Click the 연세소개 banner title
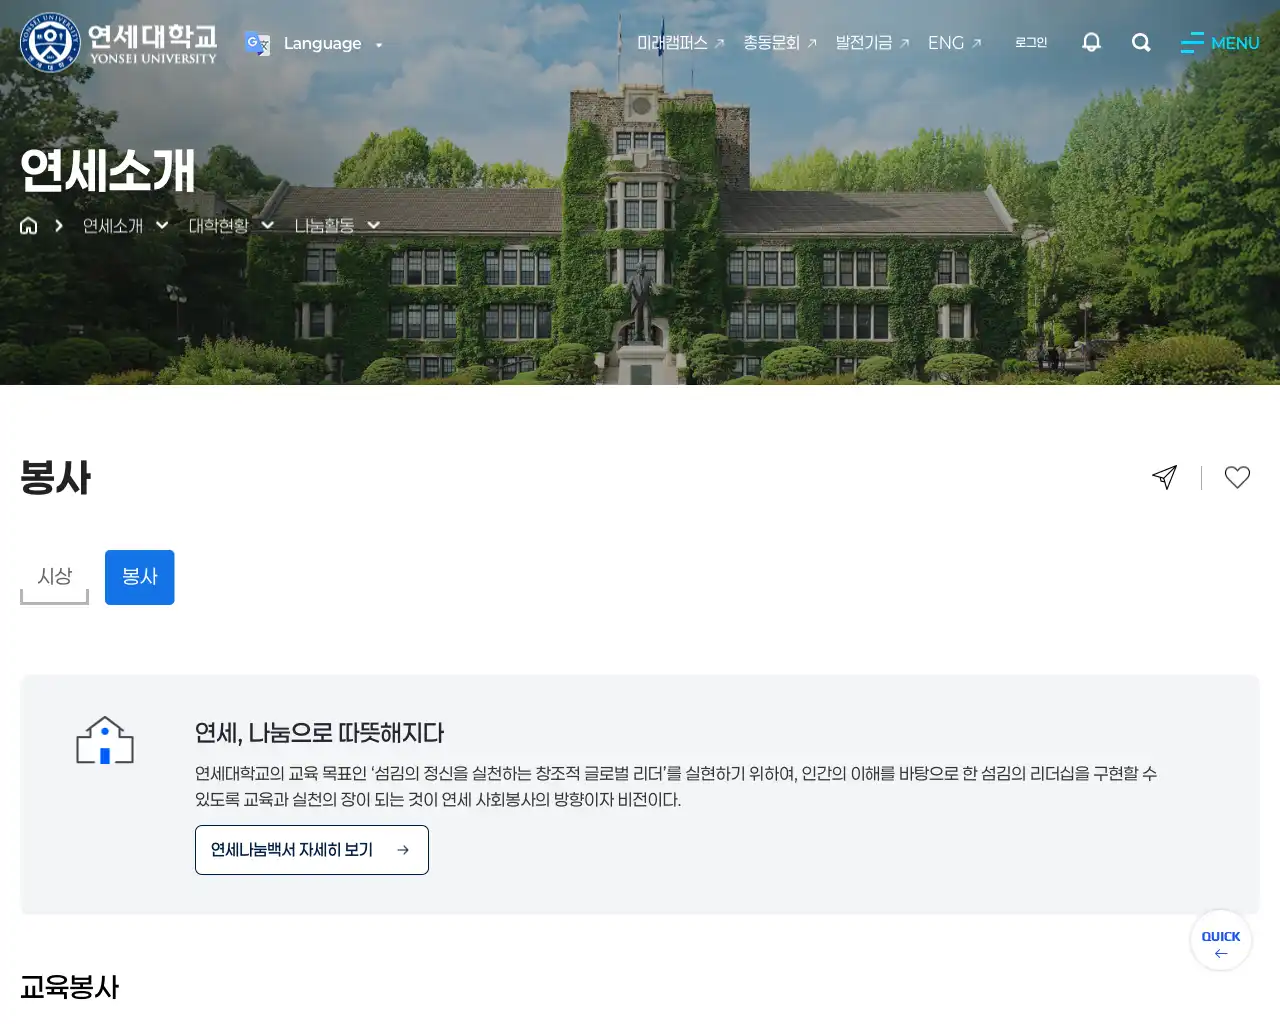The height and width of the screenshot is (1024, 1280). click(108, 171)
